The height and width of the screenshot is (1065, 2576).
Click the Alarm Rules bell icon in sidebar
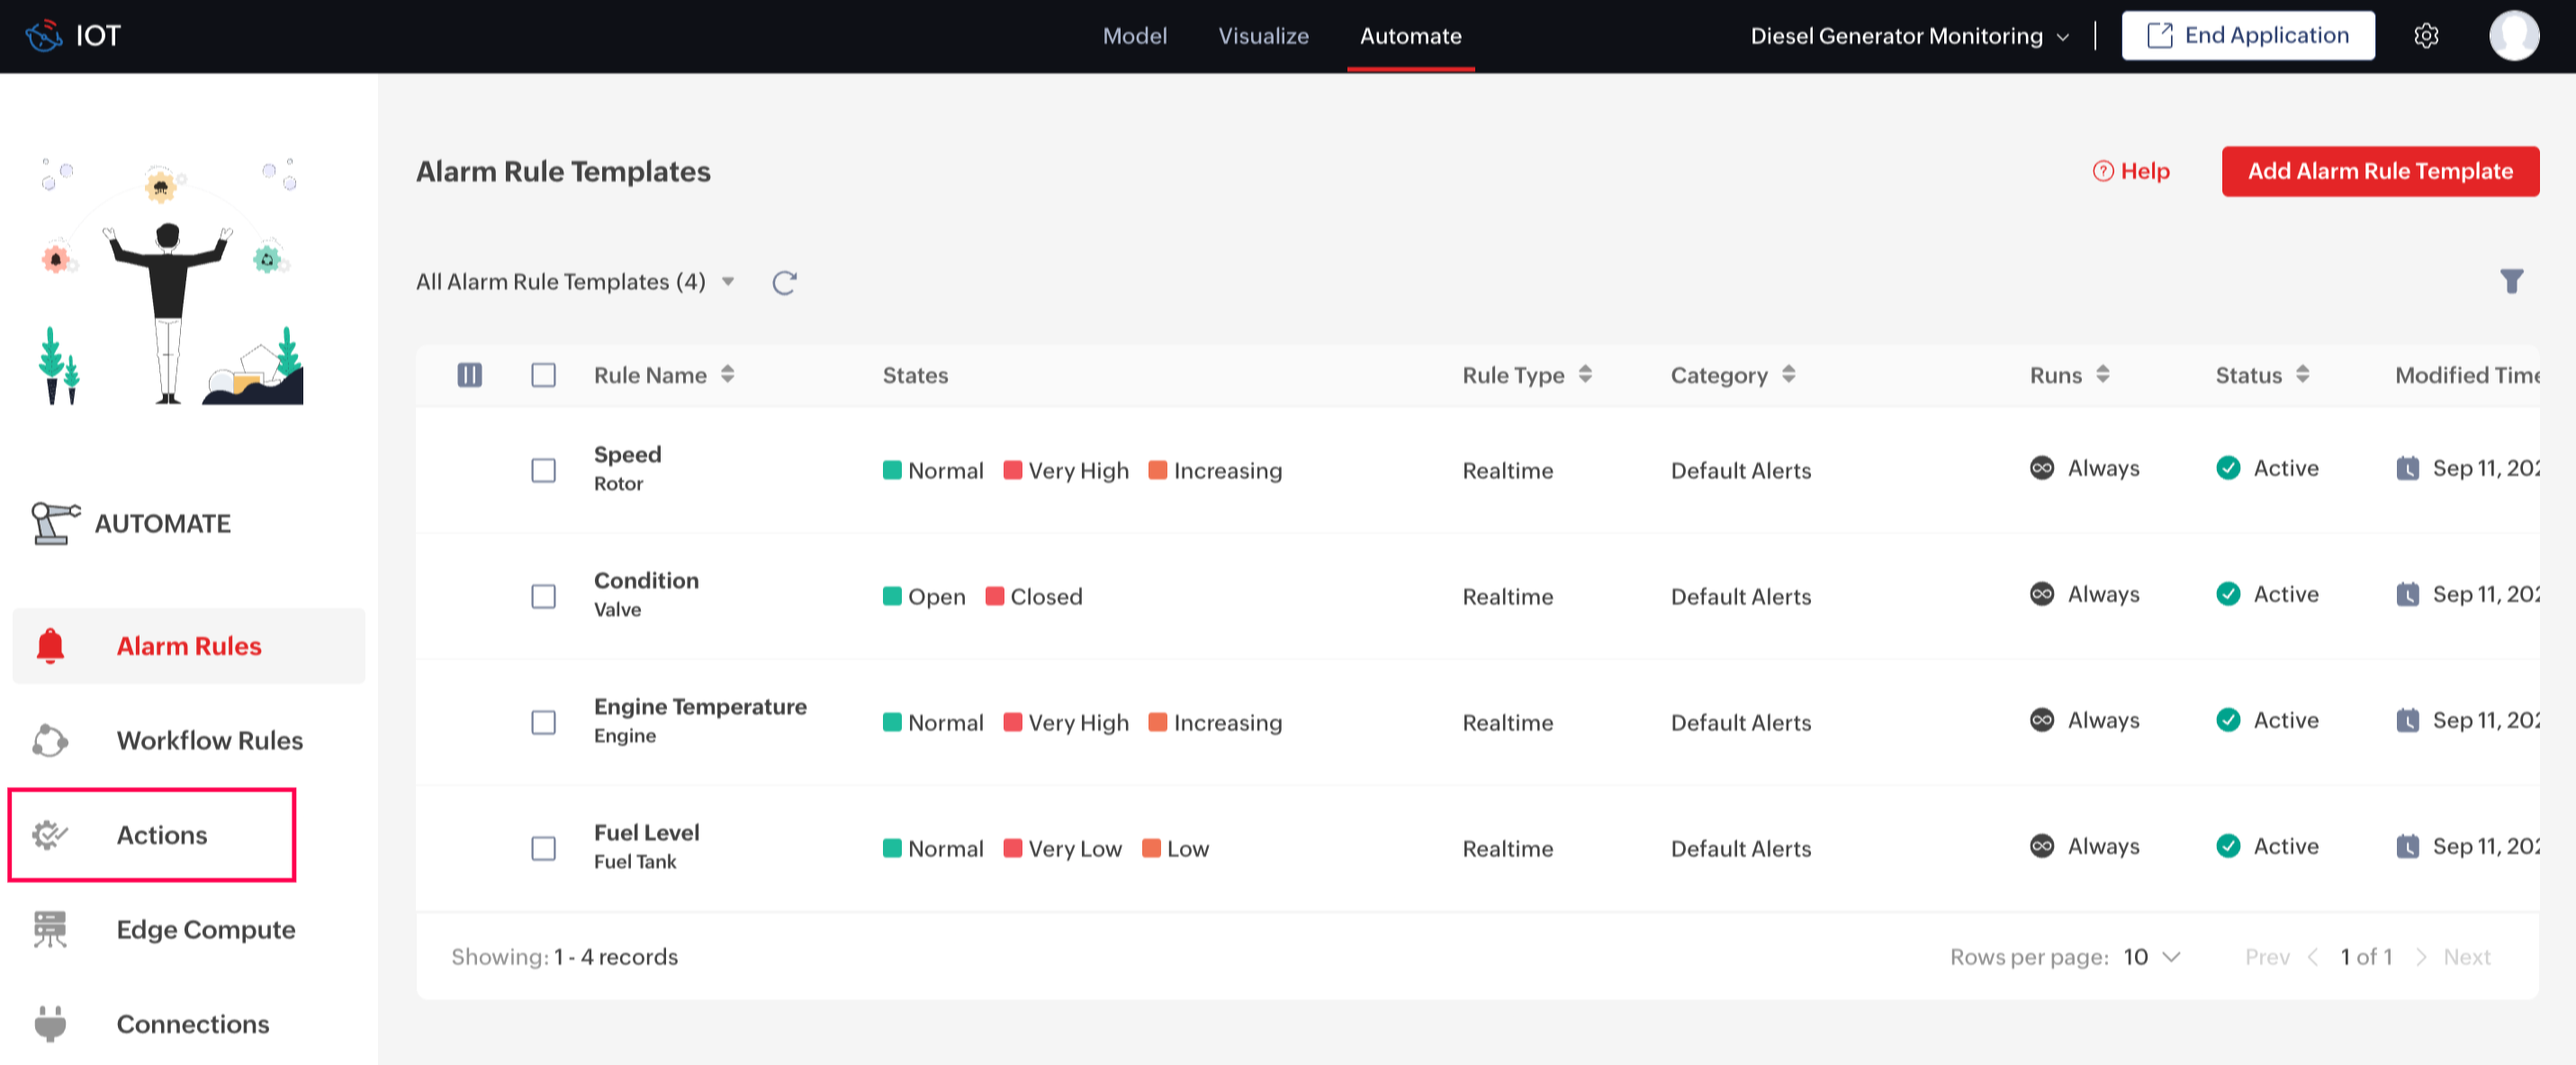click(x=50, y=646)
